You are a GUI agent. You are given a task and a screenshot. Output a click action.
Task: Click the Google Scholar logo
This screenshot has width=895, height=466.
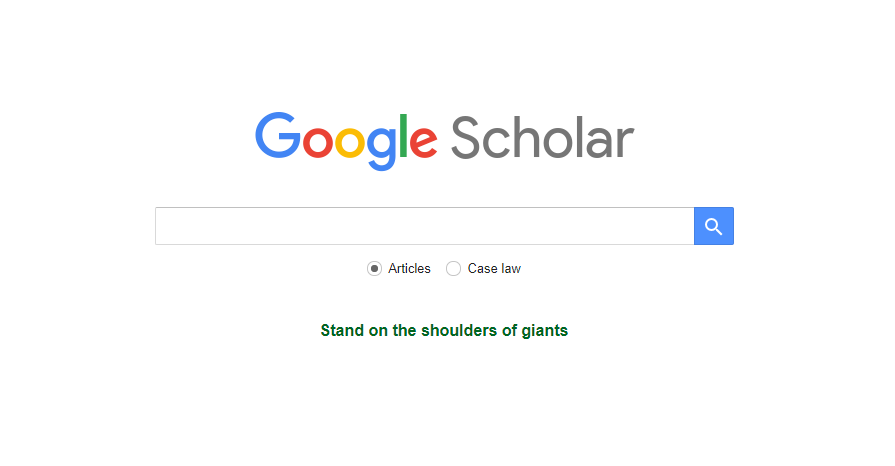[444, 140]
